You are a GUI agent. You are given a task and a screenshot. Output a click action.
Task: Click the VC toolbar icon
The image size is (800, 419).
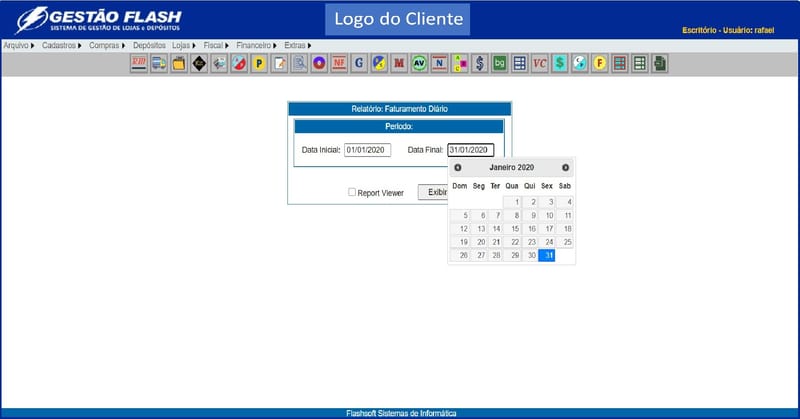click(540, 64)
